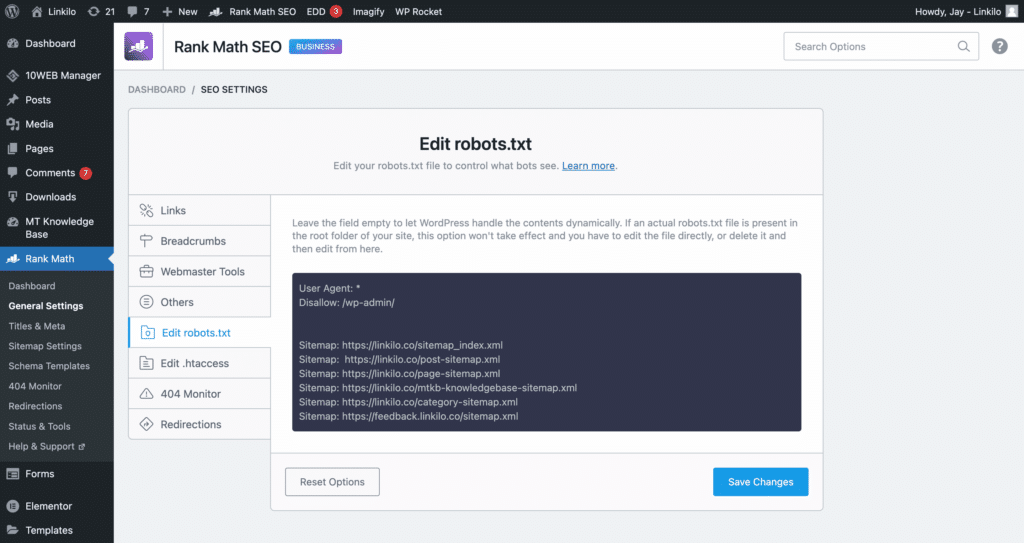
Task: Click the Edit .htaccess document icon
Action: coord(146,363)
